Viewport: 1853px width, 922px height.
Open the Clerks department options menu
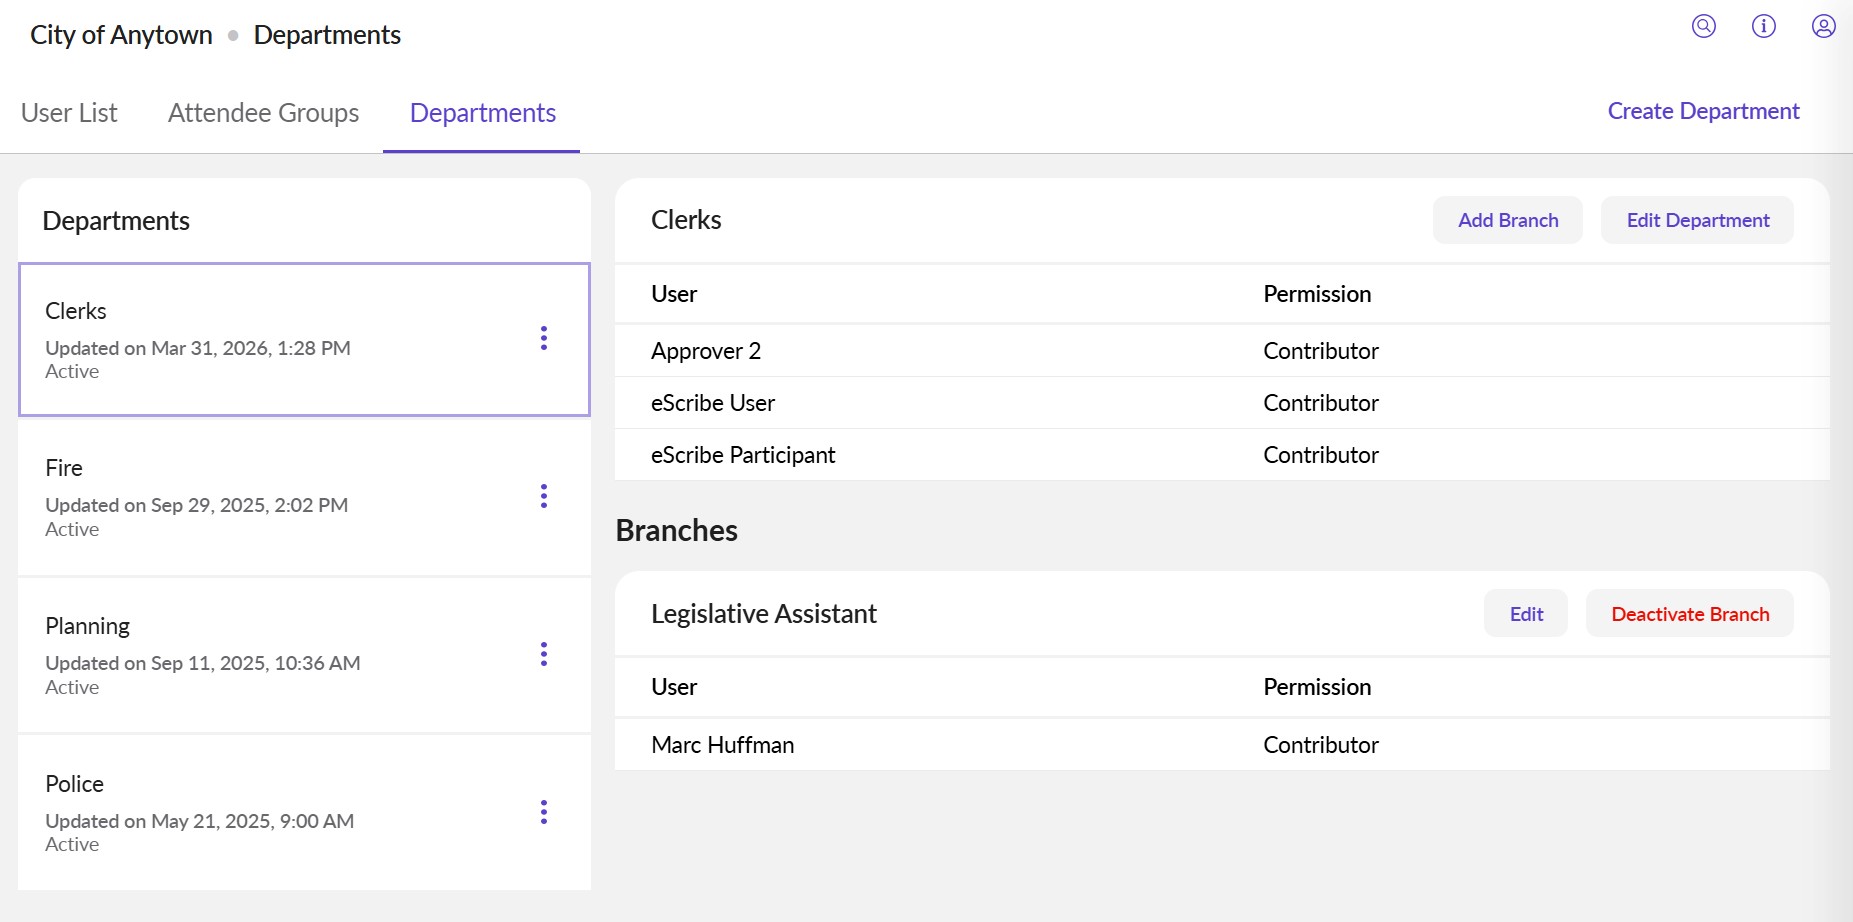point(544,338)
